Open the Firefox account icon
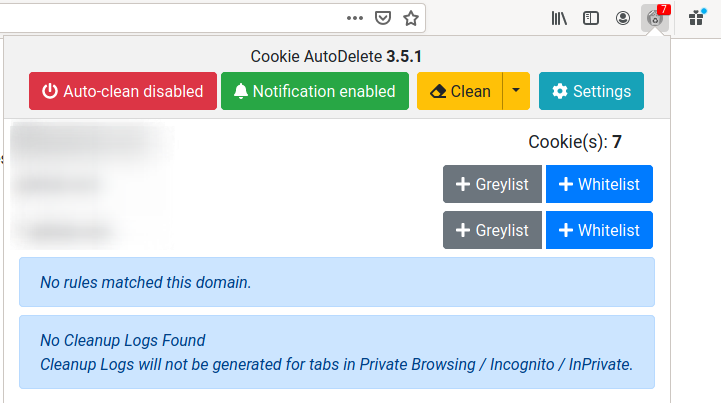The height and width of the screenshot is (403, 721). click(x=623, y=17)
